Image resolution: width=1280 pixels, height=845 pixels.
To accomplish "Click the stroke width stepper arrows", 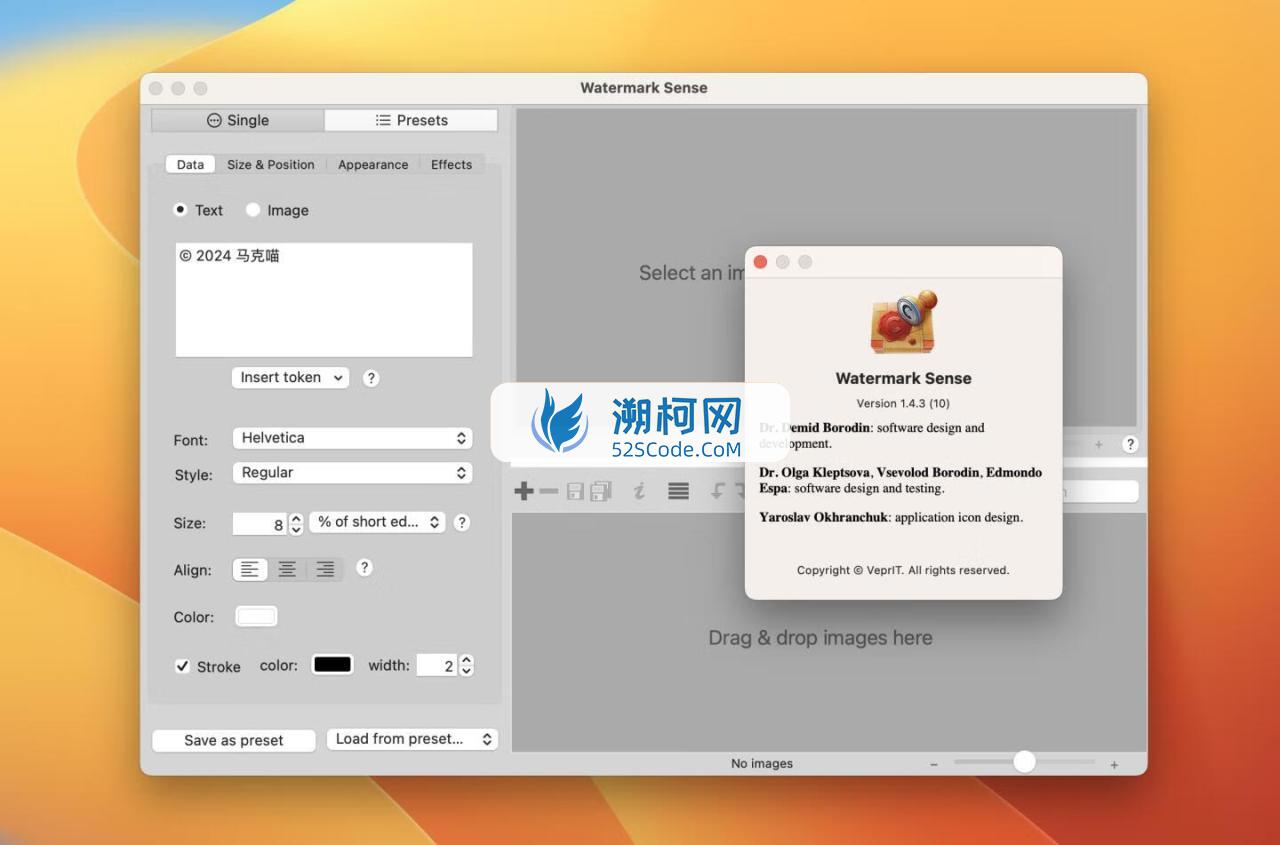I will point(466,665).
